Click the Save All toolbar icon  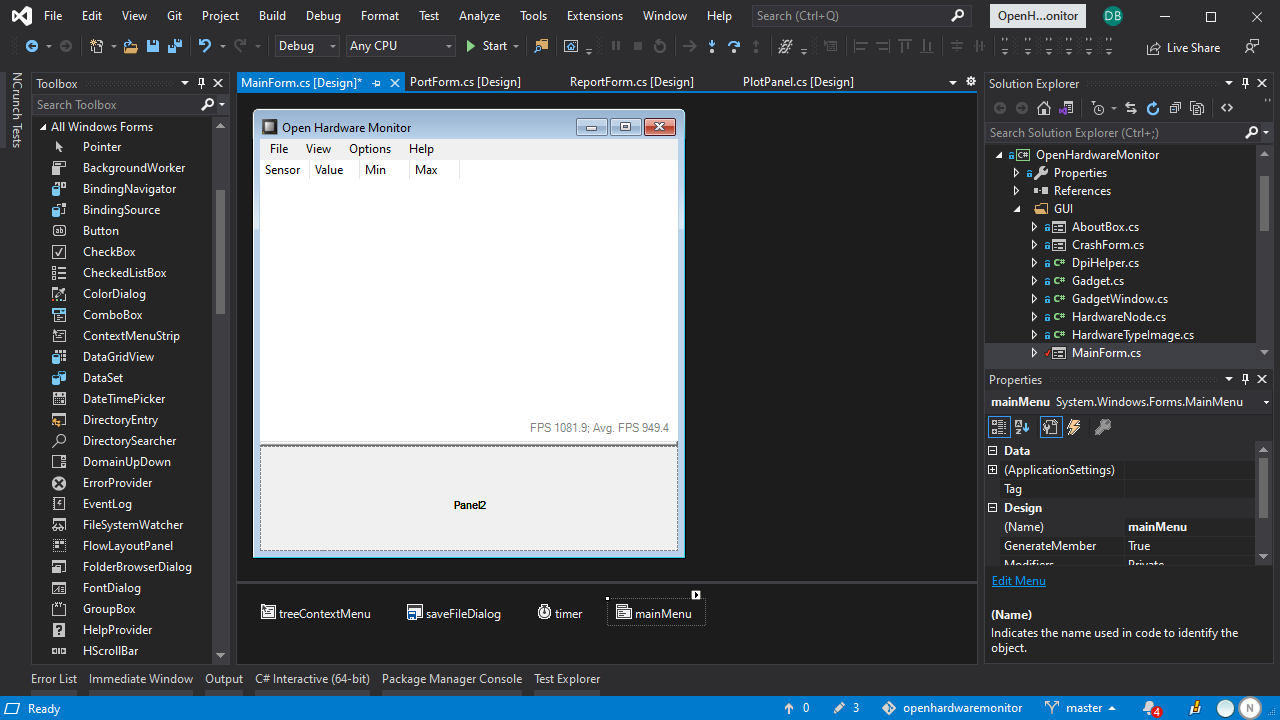point(175,46)
